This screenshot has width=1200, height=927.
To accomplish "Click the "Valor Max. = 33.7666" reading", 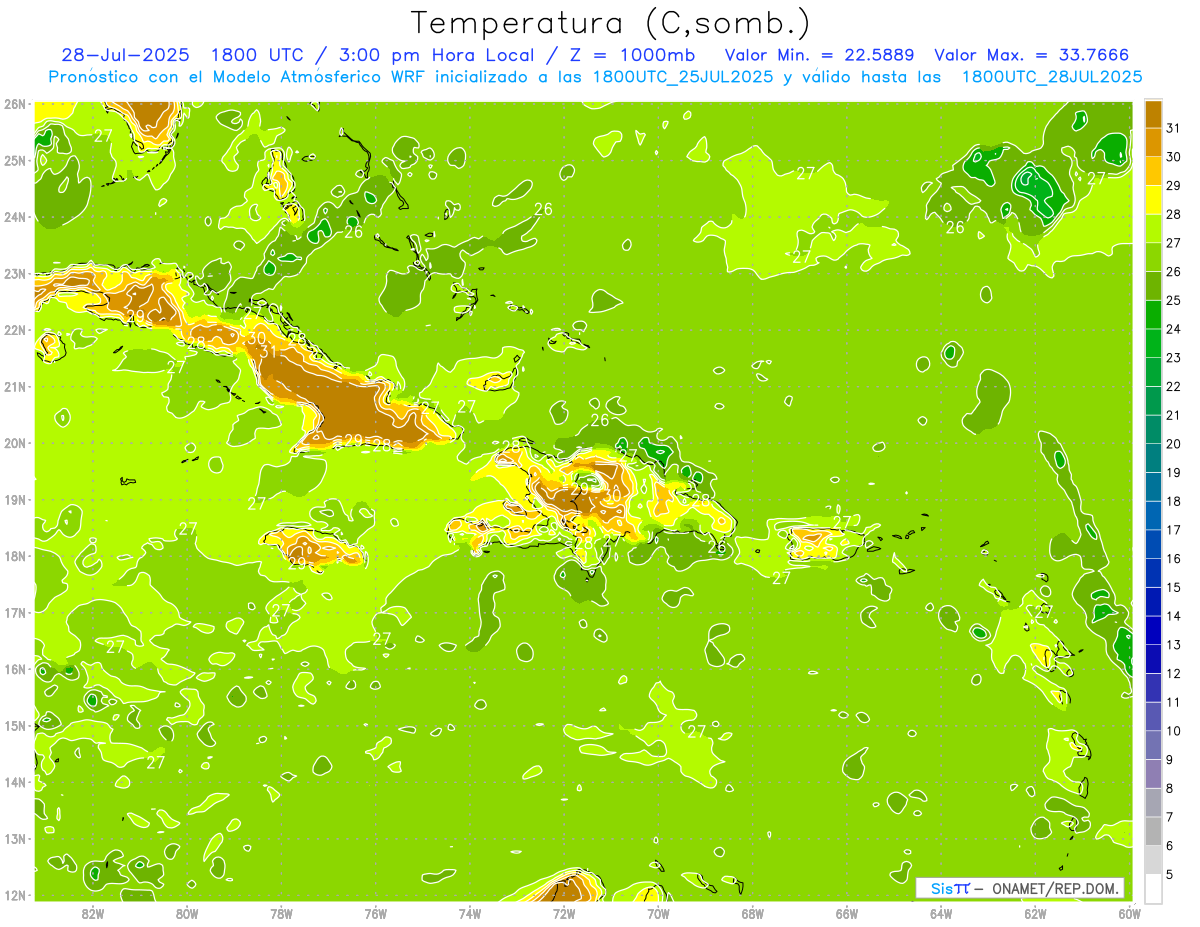I will [x=1031, y=55].
